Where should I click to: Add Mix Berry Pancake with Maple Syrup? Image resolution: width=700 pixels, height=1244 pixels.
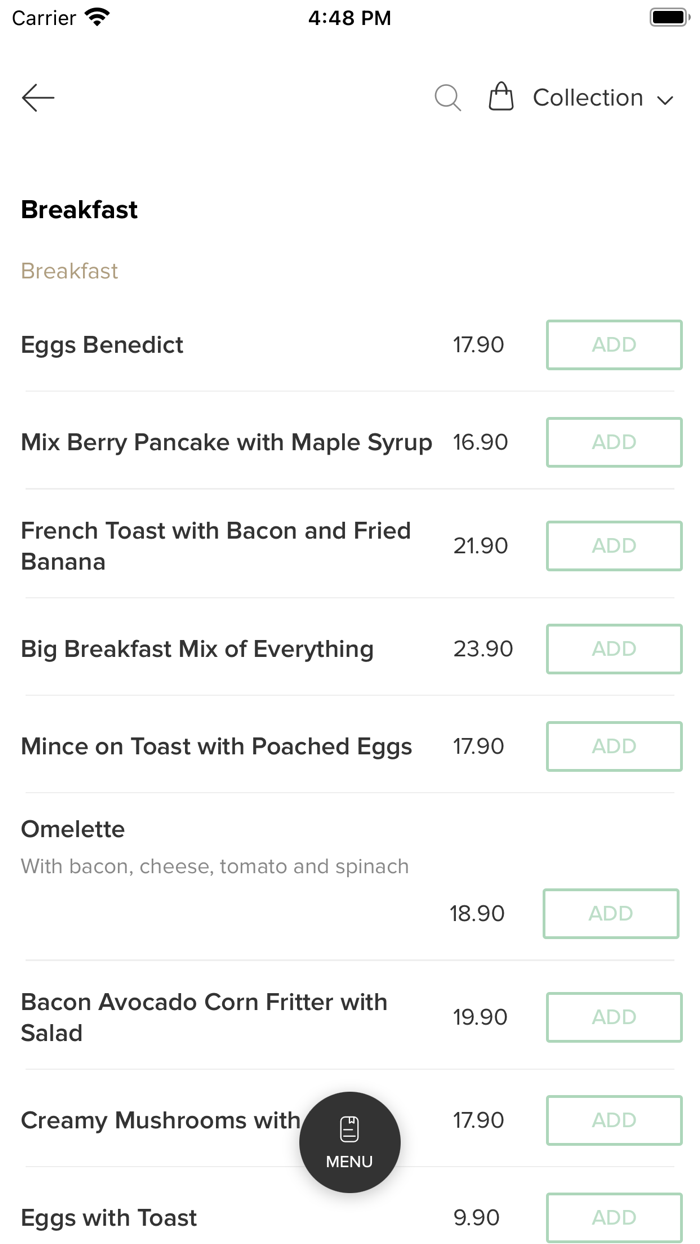click(614, 442)
